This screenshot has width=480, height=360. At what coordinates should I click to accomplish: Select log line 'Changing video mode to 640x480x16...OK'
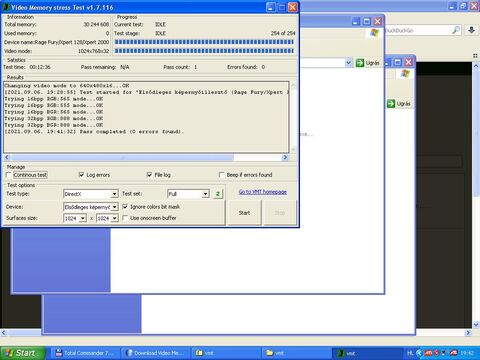[67, 86]
